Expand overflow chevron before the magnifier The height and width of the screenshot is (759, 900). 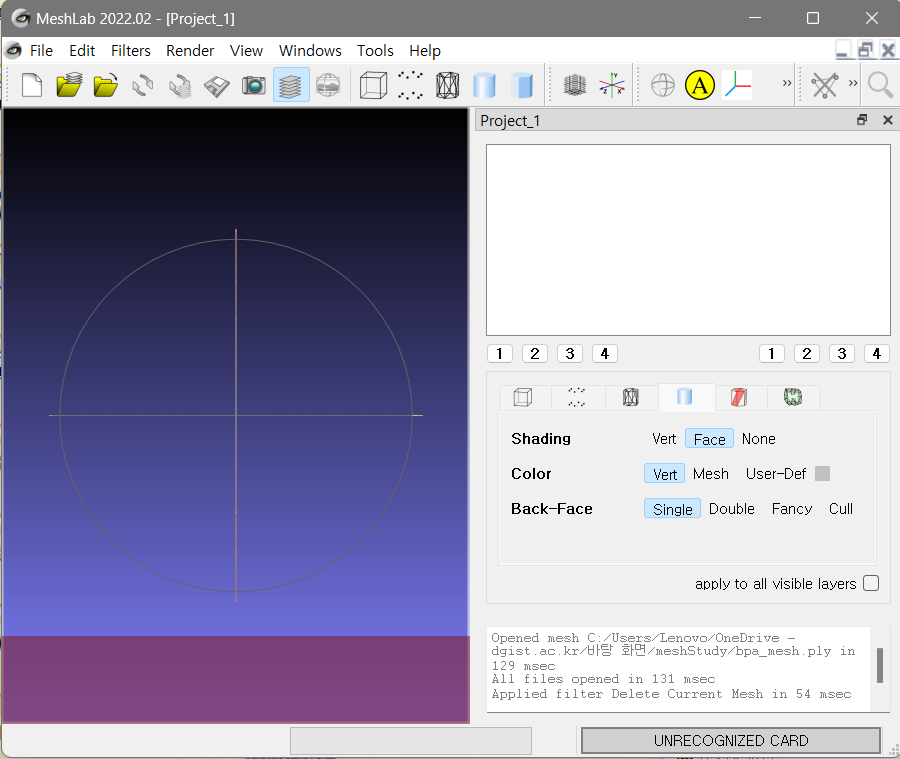click(x=853, y=83)
